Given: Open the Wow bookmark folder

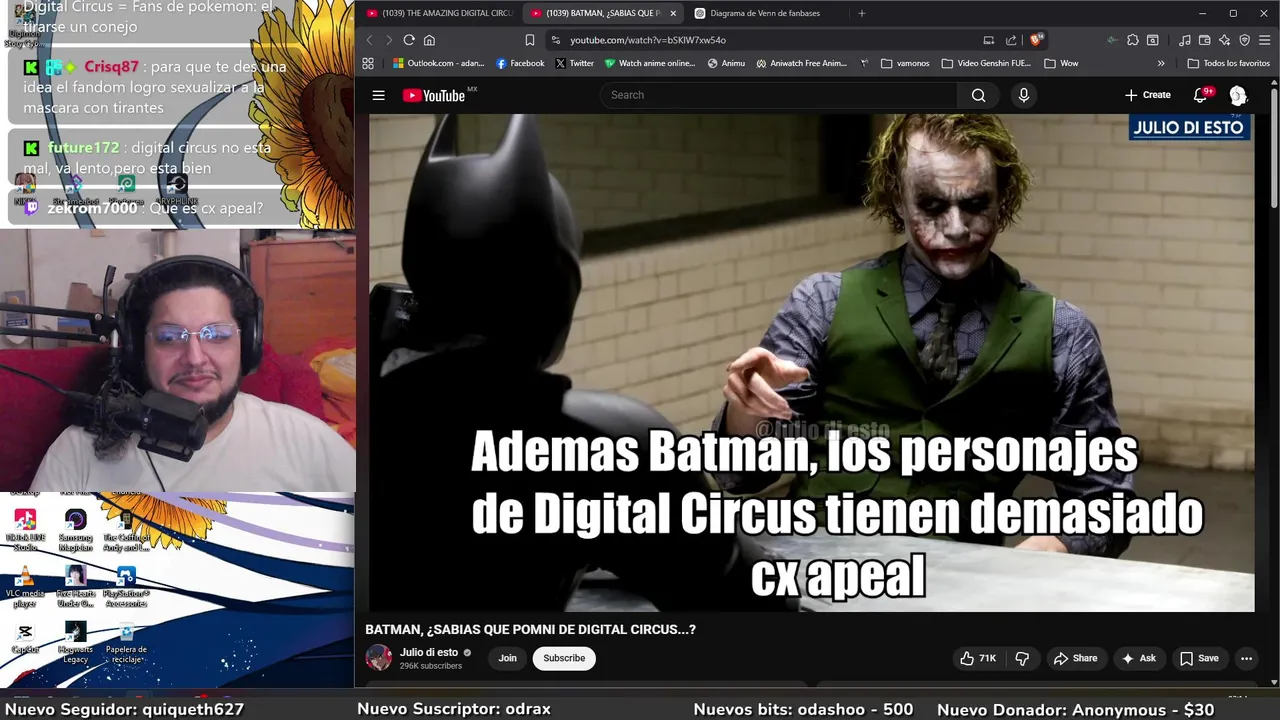Looking at the screenshot, I should 1061,63.
